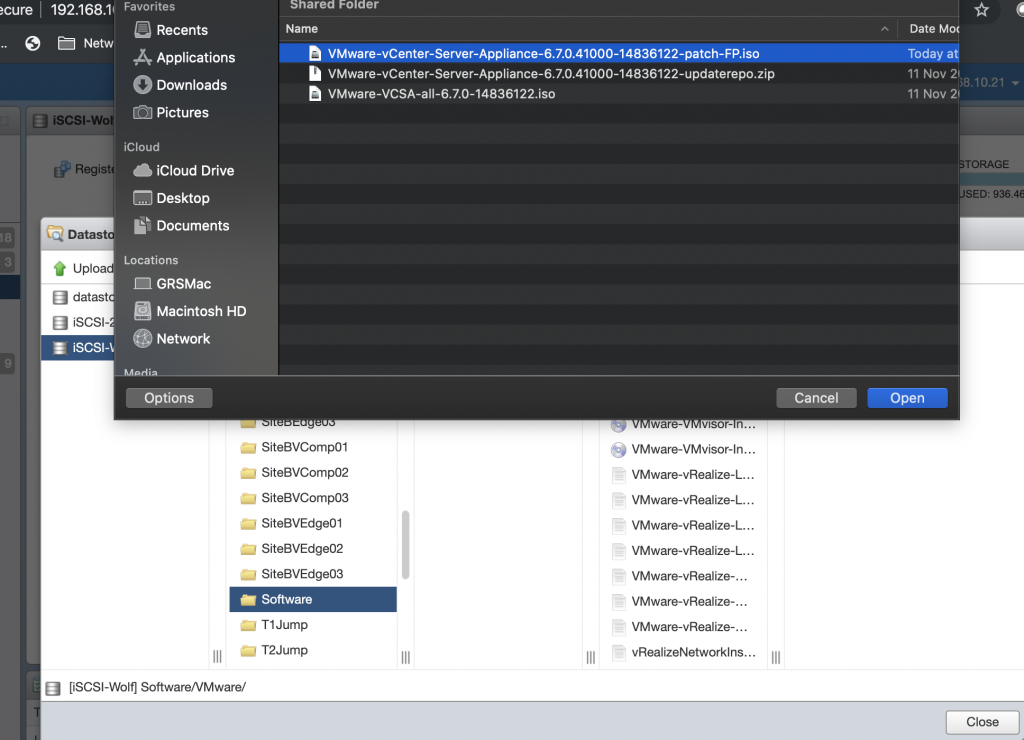The image size is (1024, 740).
Task: Select the updaterepo.zip file
Action: coord(618,74)
